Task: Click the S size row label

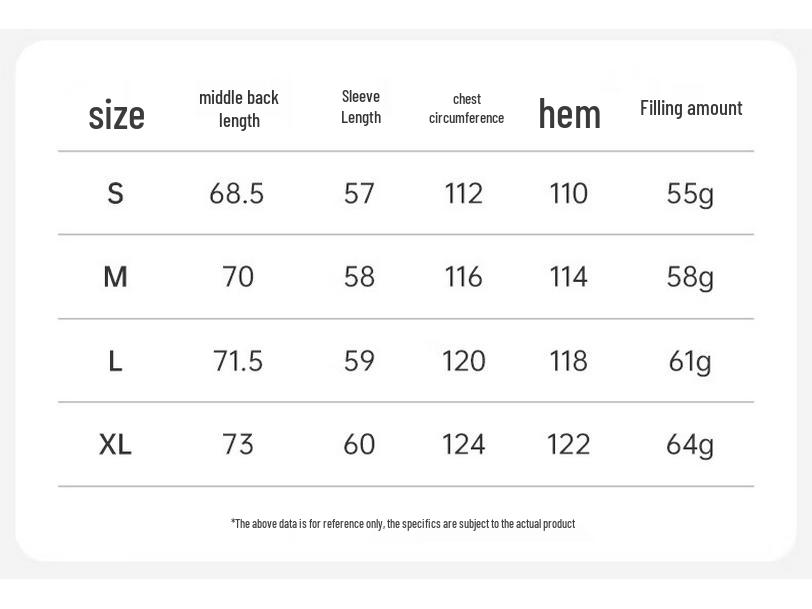Action: 115,193
